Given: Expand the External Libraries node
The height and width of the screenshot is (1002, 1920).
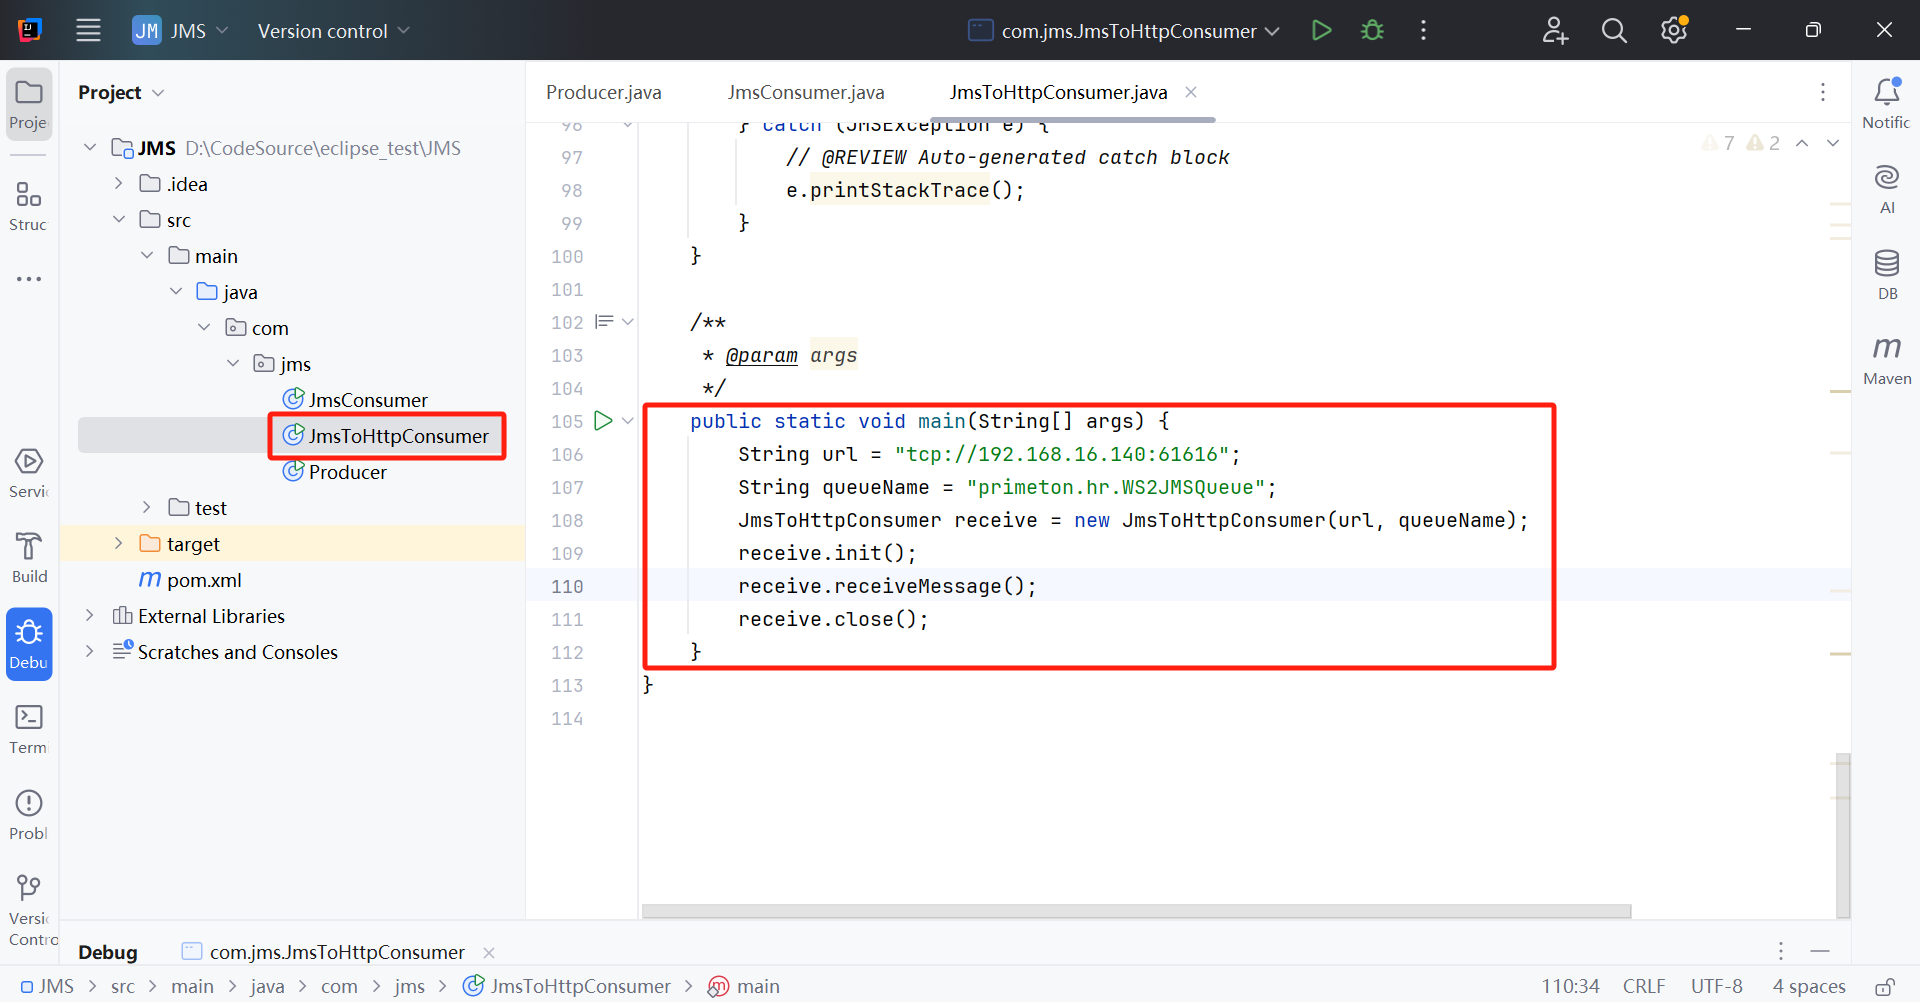Looking at the screenshot, I should 90,616.
